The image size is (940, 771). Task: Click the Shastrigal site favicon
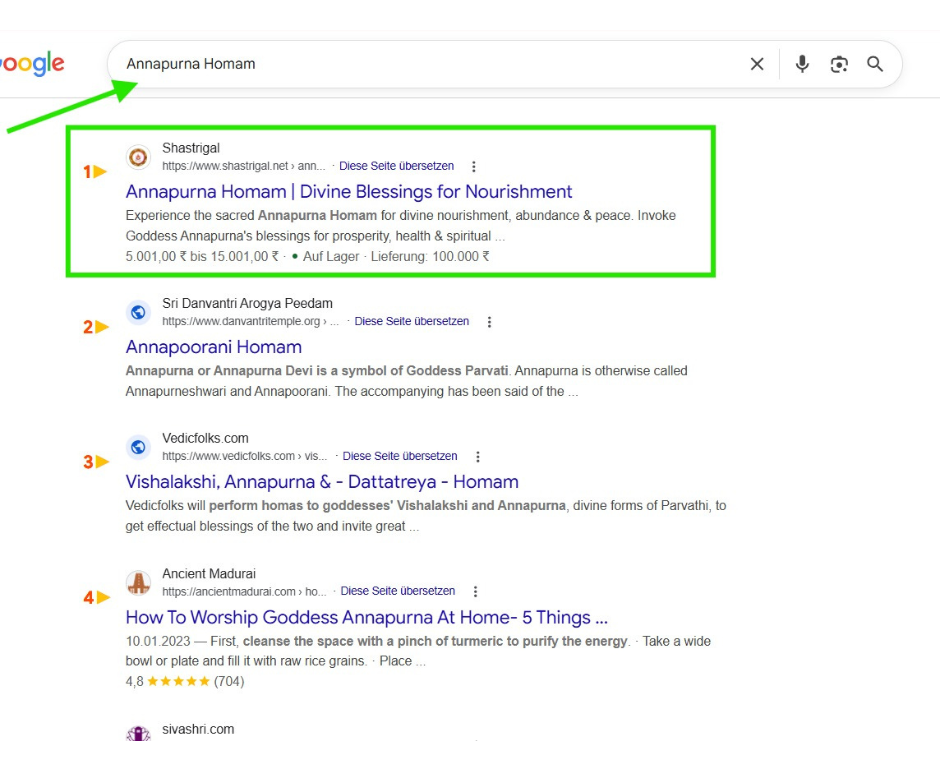tap(138, 157)
